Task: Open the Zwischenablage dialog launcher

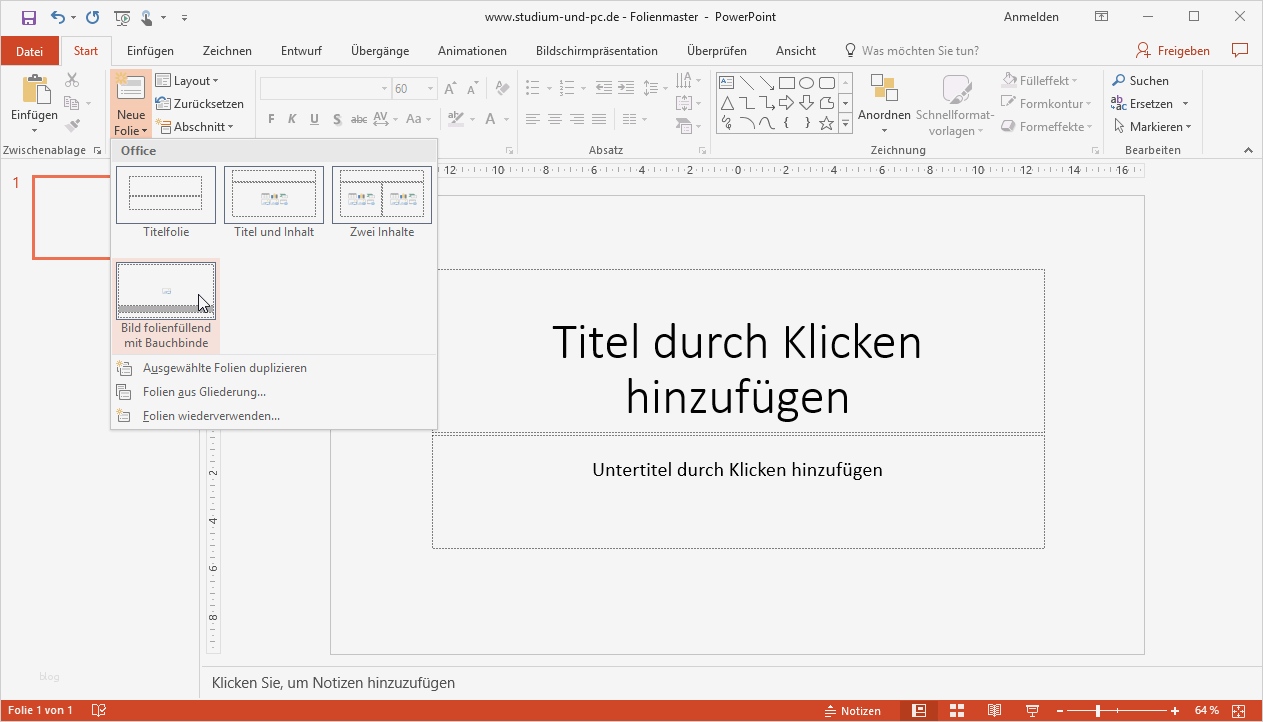Action: (97, 151)
